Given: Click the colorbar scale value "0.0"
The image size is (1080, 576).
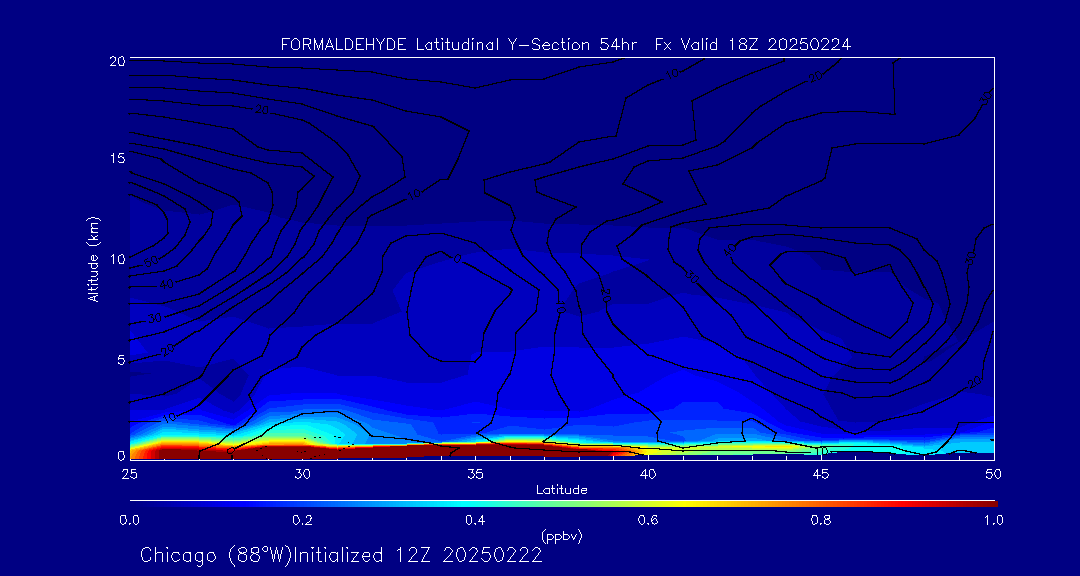Looking at the screenshot, I should click(129, 521).
